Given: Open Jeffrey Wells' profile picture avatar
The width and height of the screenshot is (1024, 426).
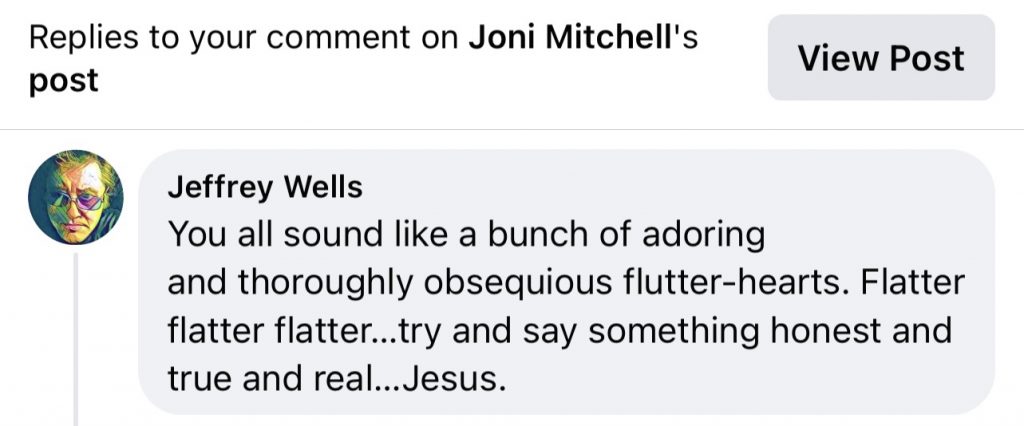Looking at the screenshot, I should point(76,198).
